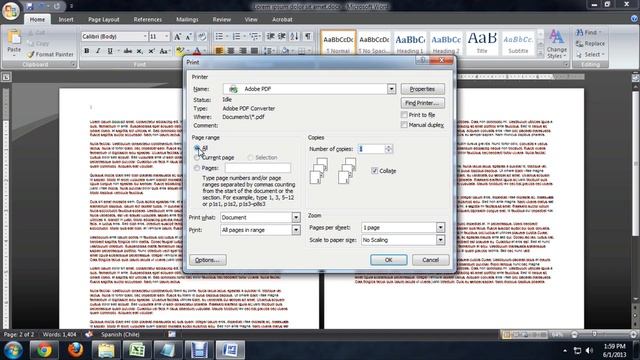Adjust Number of copies spinner
The image size is (640, 360).
[x=388, y=149]
